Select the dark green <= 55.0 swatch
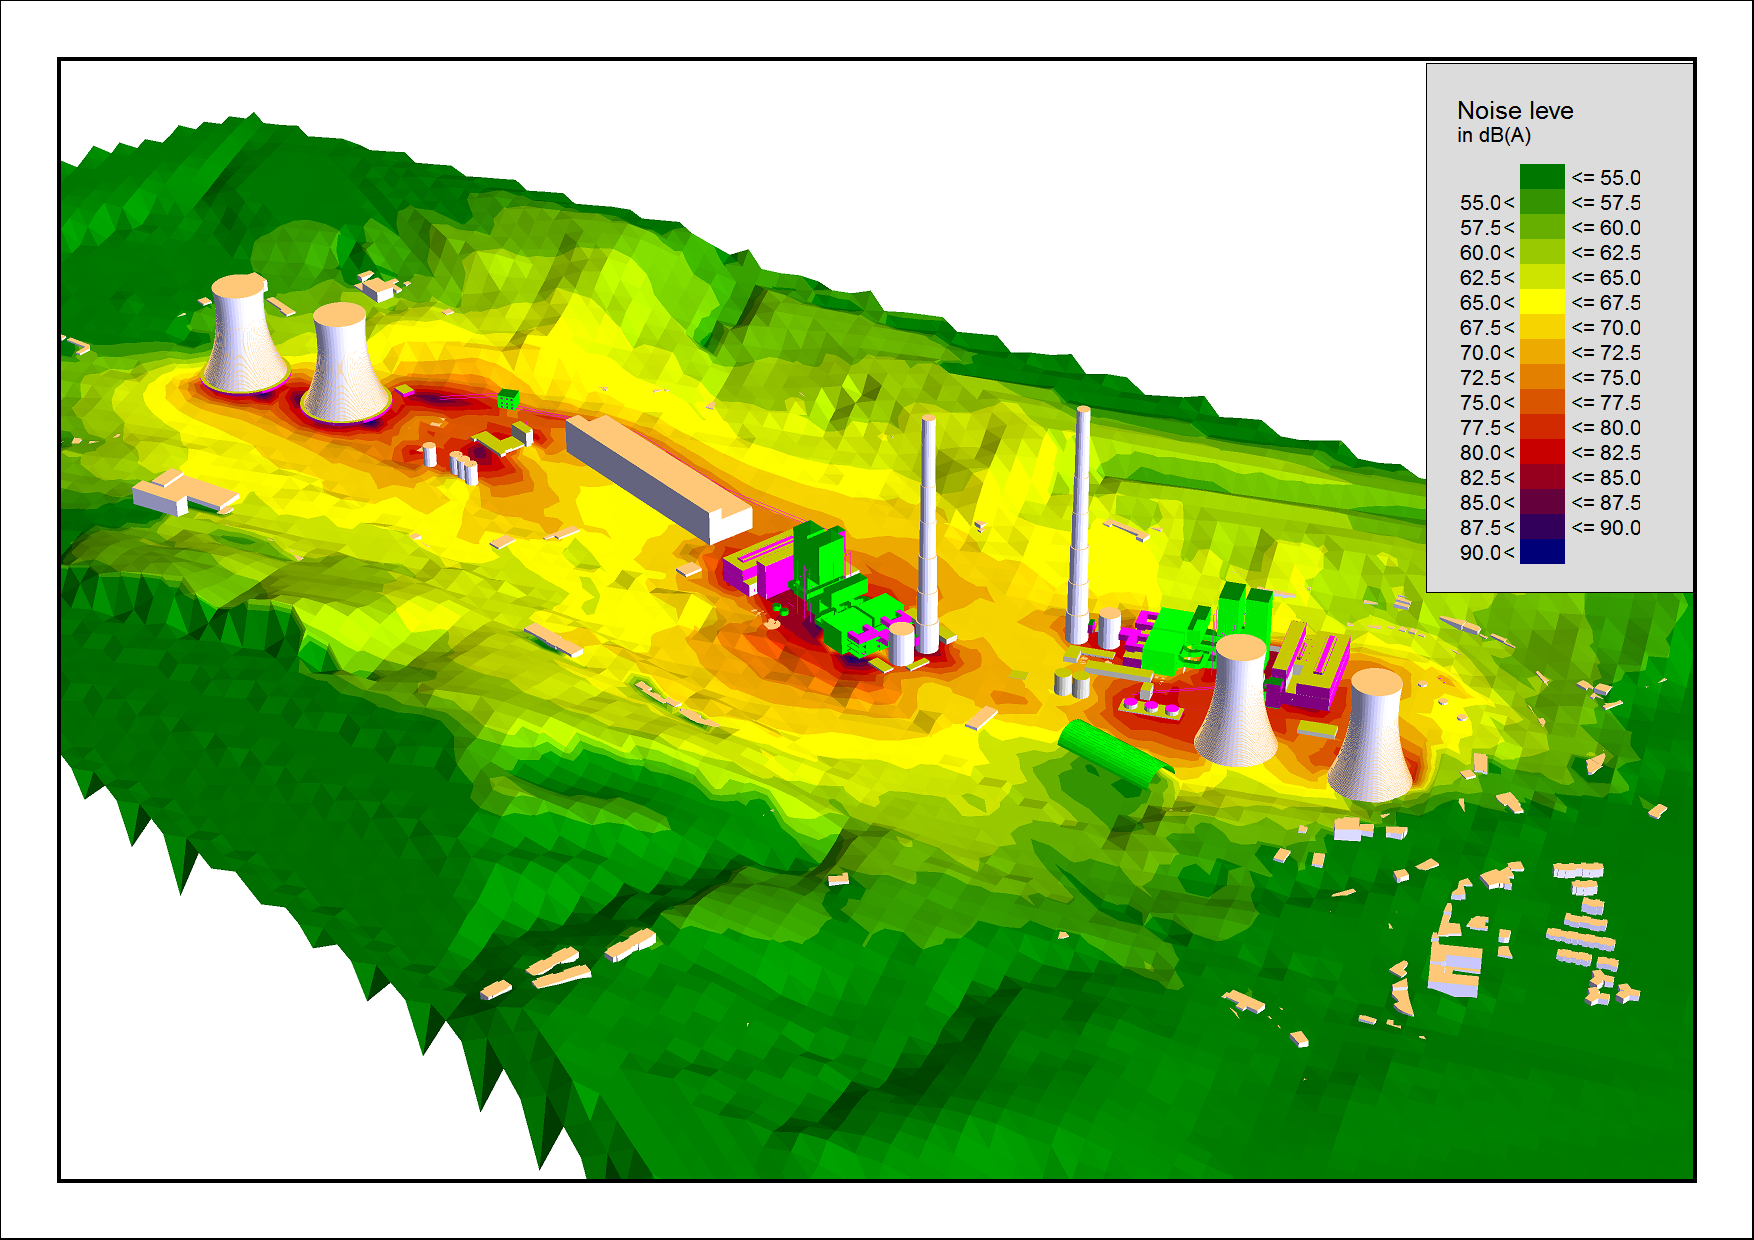Viewport: 1754px width, 1240px height. [1541, 177]
